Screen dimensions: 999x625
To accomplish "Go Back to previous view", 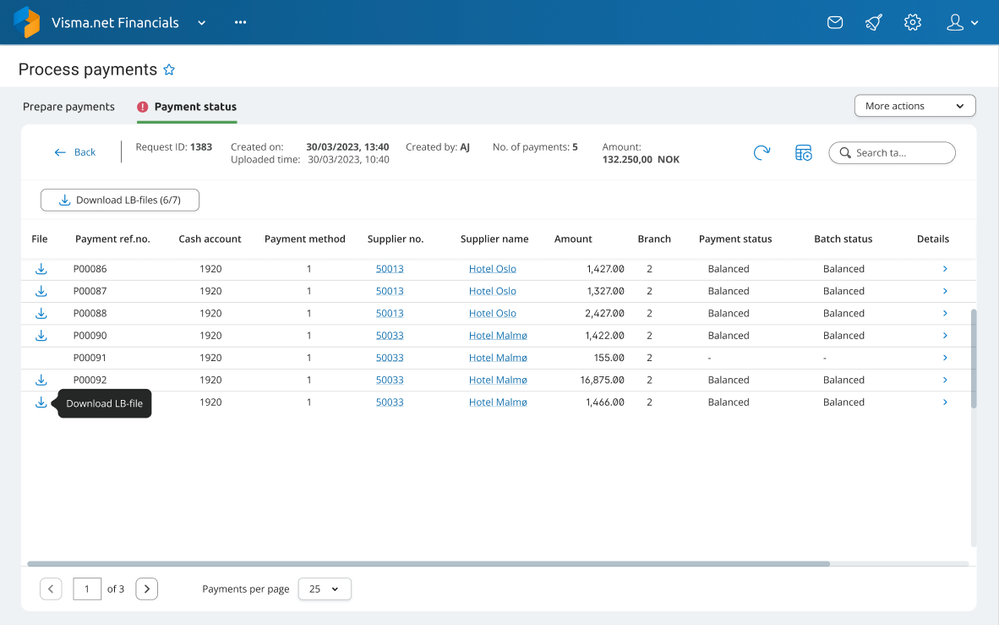I will click(x=75, y=152).
